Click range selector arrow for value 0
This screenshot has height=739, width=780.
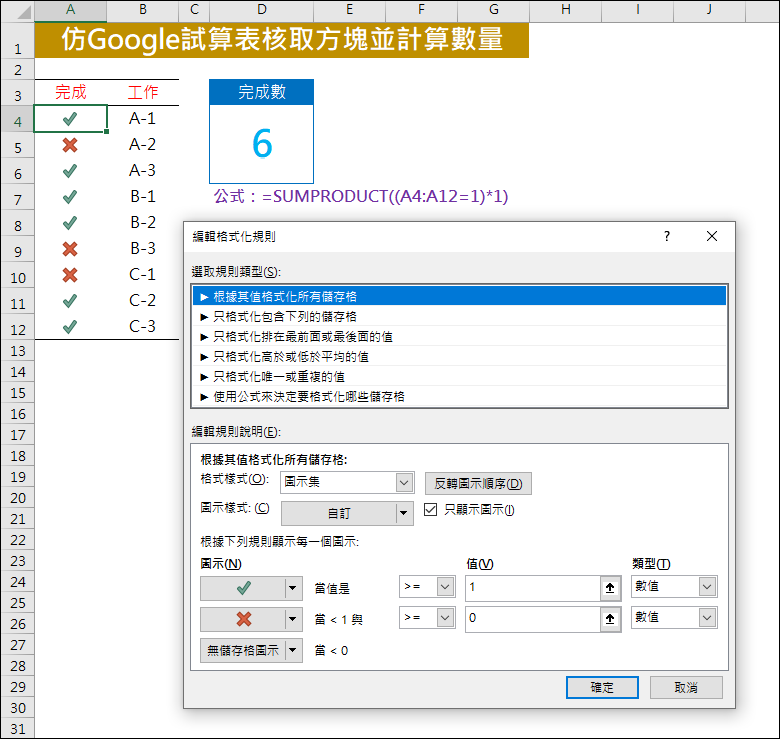coord(610,619)
